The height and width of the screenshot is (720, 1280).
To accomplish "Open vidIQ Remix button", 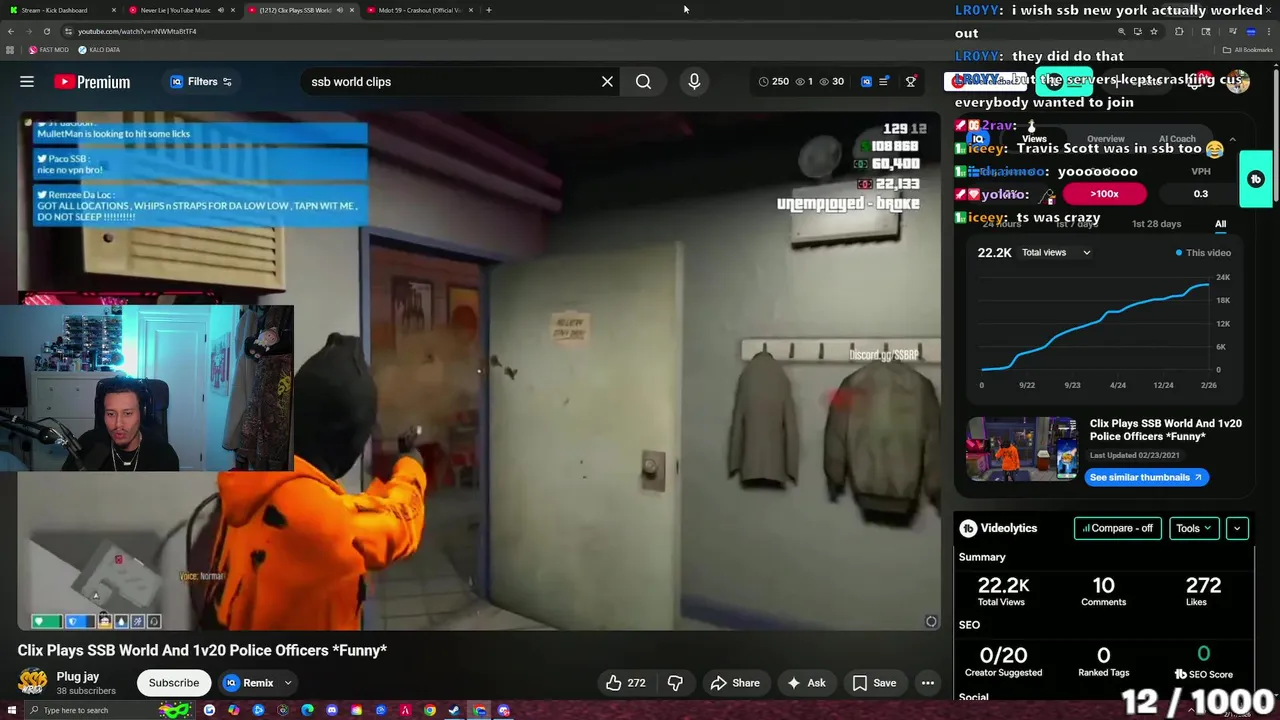I will tap(249, 683).
